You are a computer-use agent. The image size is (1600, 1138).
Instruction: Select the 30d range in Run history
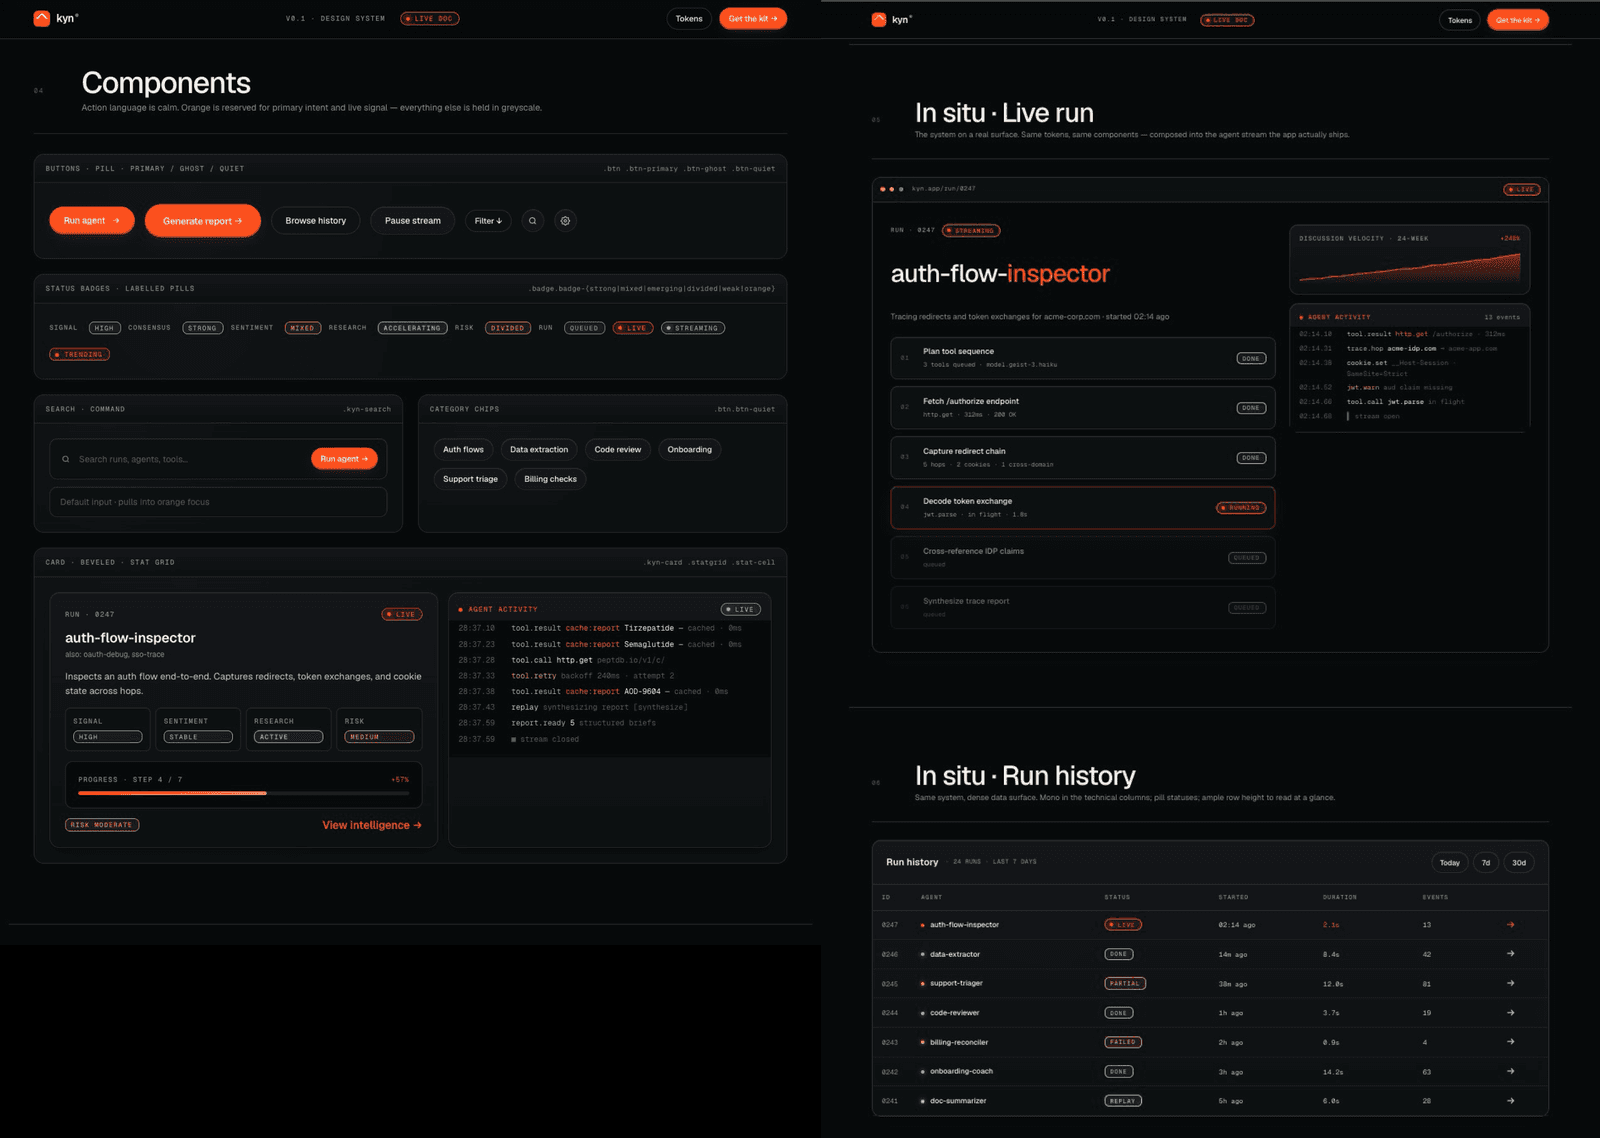(1519, 863)
